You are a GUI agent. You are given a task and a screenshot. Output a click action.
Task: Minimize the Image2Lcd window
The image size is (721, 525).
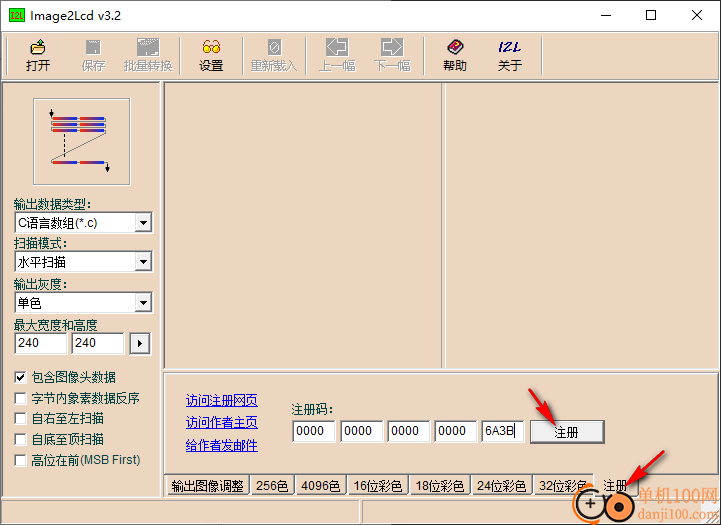(x=606, y=15)
